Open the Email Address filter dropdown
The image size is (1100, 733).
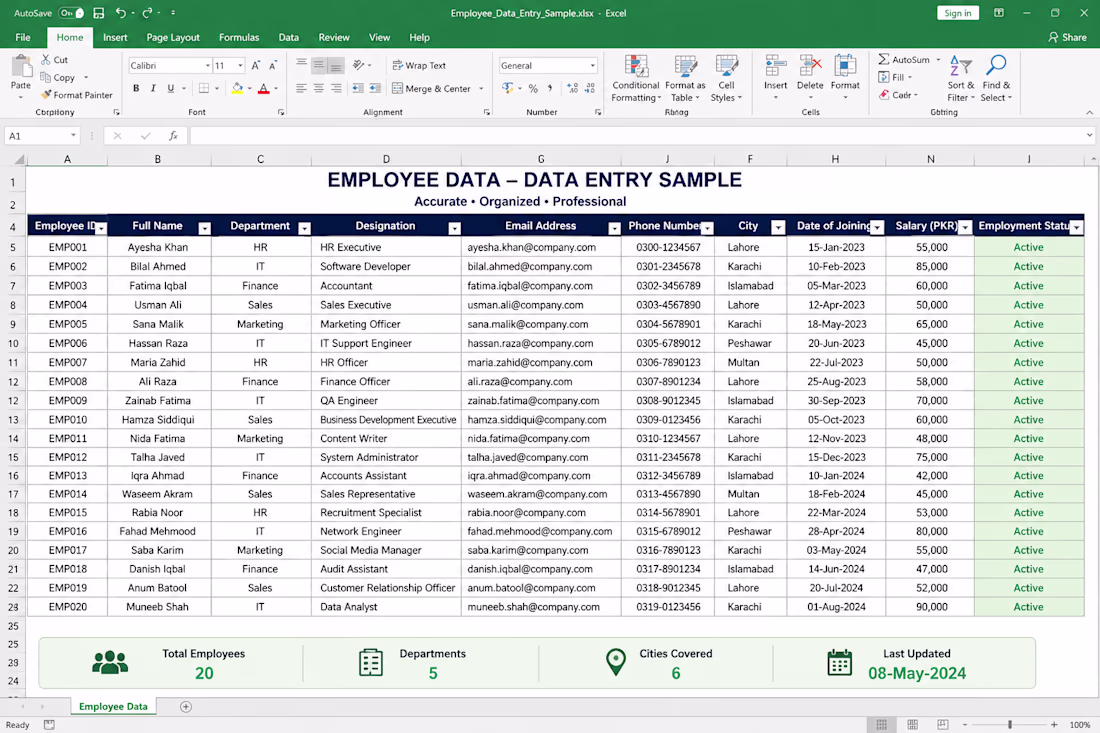pos(615,228)
